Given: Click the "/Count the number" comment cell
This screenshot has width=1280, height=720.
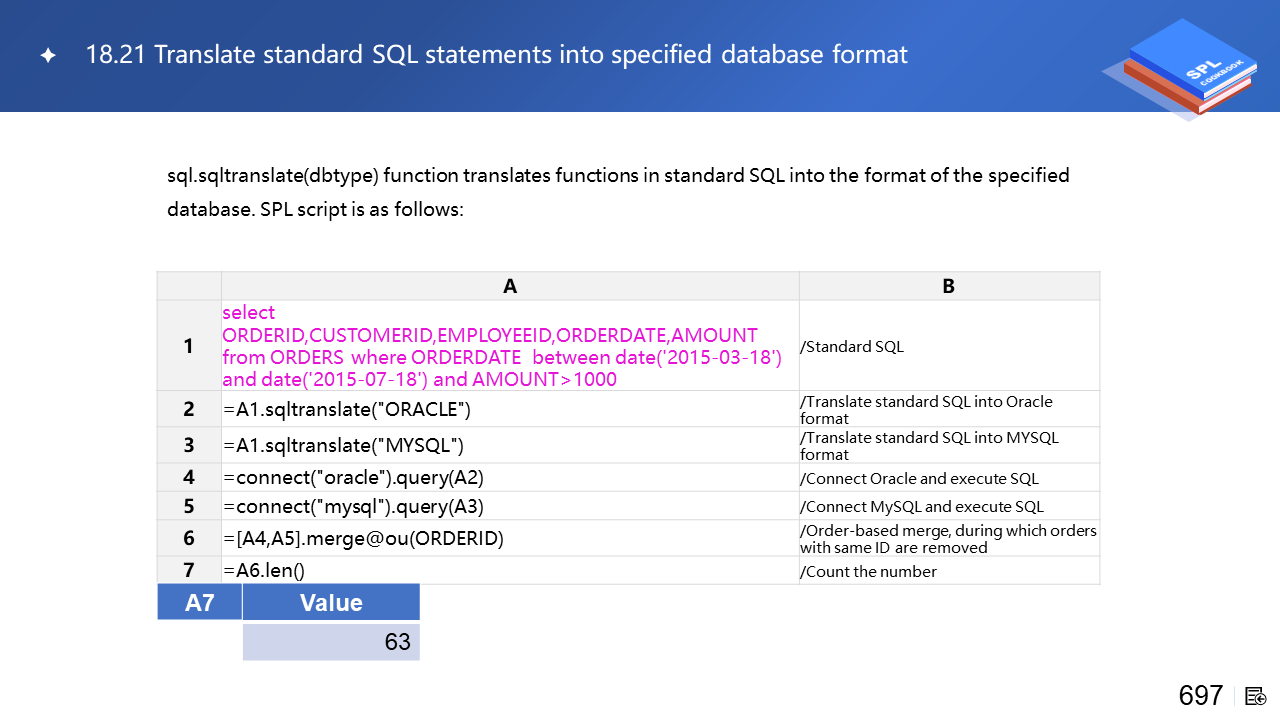Looking at the screenshot, I should (x=868, y=572).
